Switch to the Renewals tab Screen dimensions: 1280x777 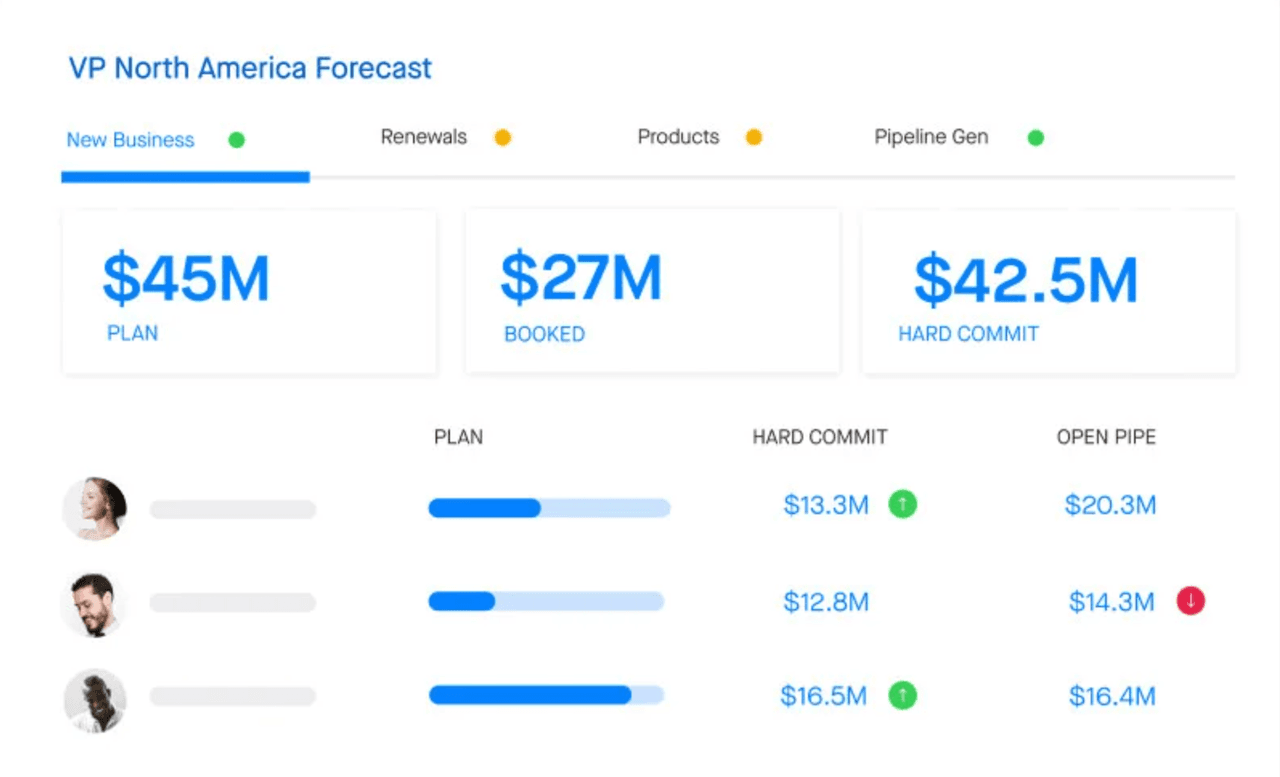pyautogui.click(x=424, y=137)
